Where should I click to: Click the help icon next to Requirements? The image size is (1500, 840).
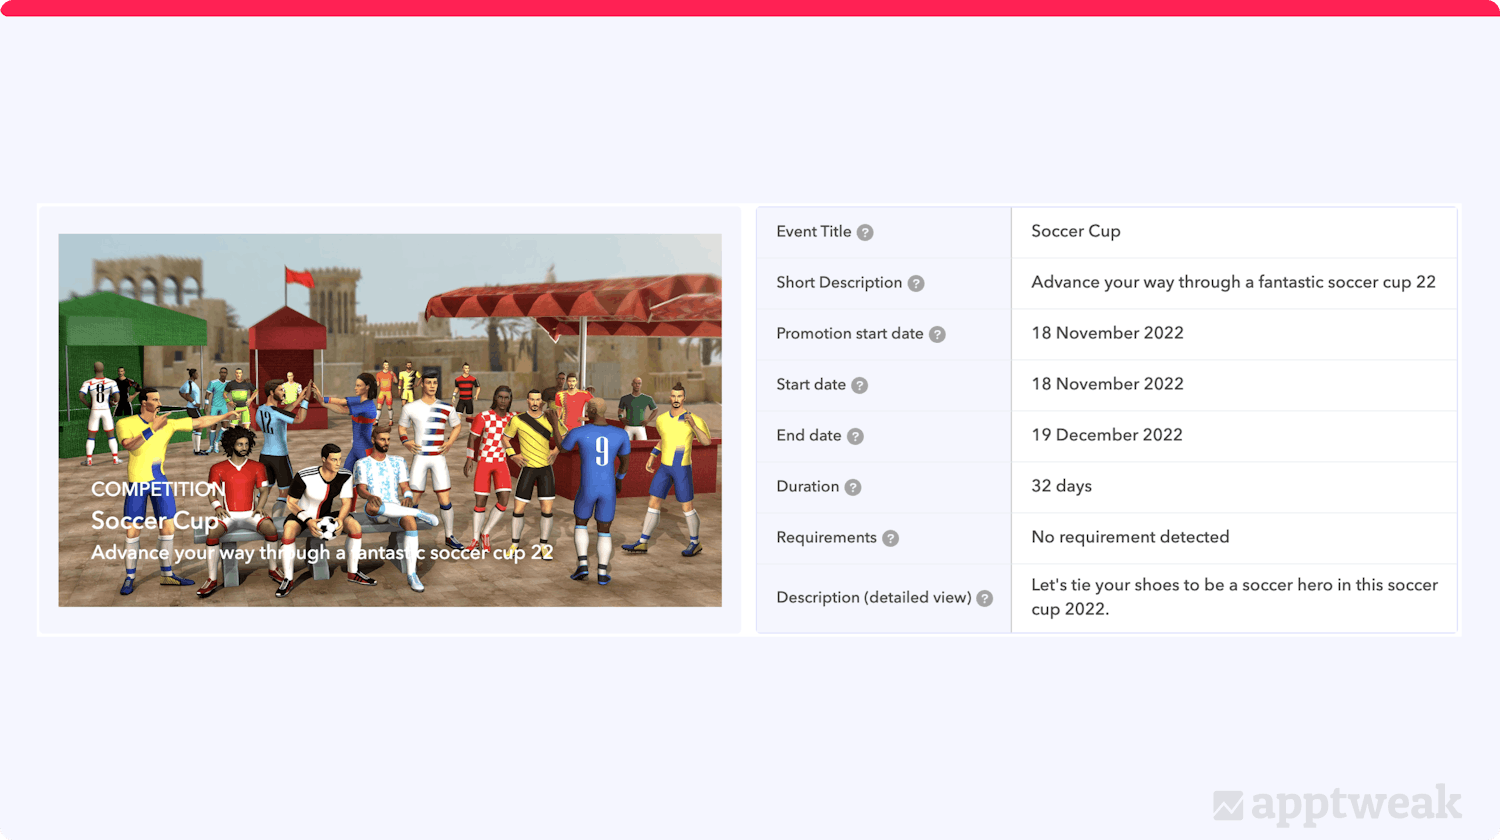click(890, 538)
